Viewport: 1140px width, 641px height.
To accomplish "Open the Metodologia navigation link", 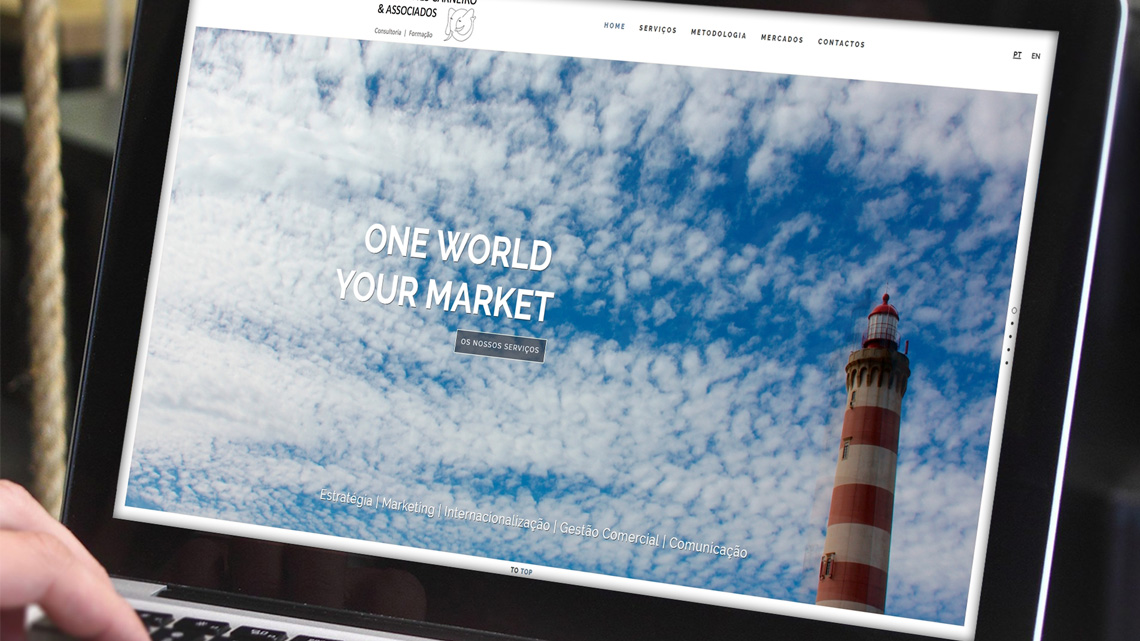I will tap(718, 34).
